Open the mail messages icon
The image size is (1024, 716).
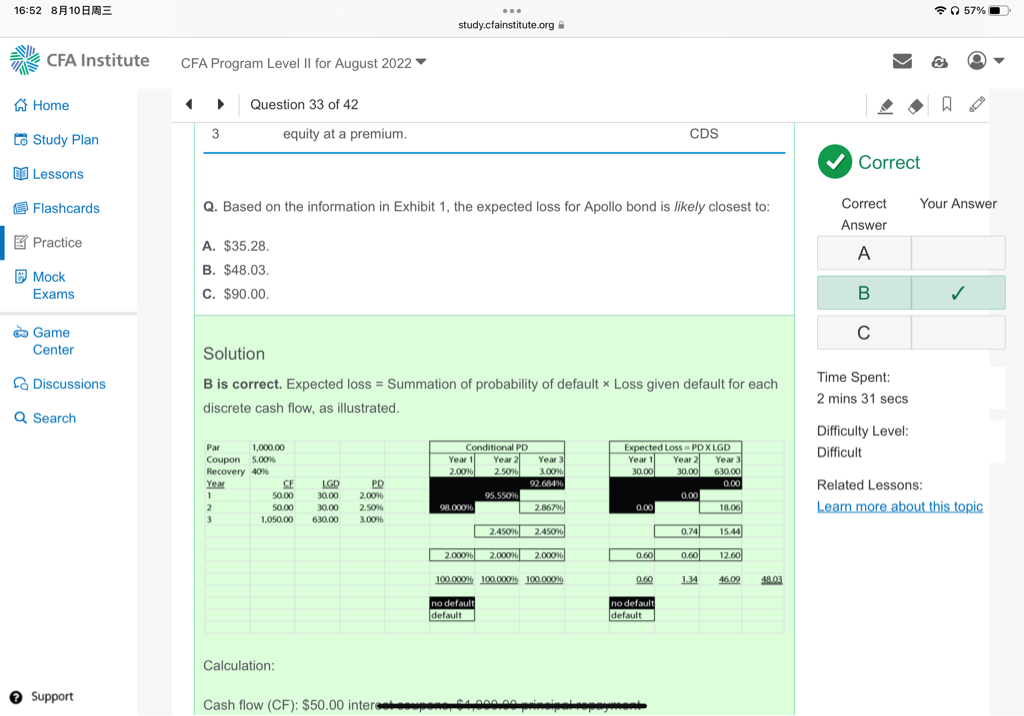[902, 61]
